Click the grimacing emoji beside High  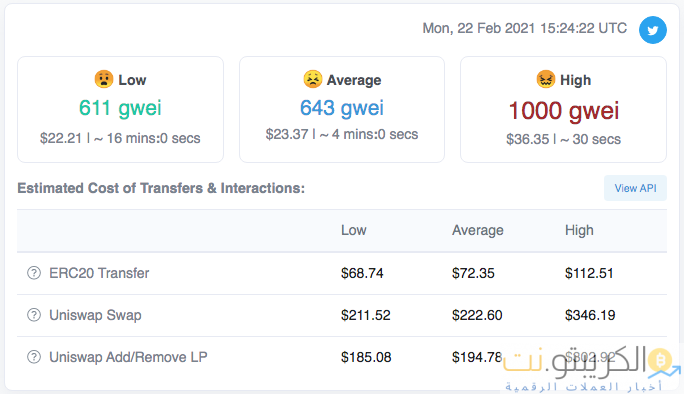[546, 79]
